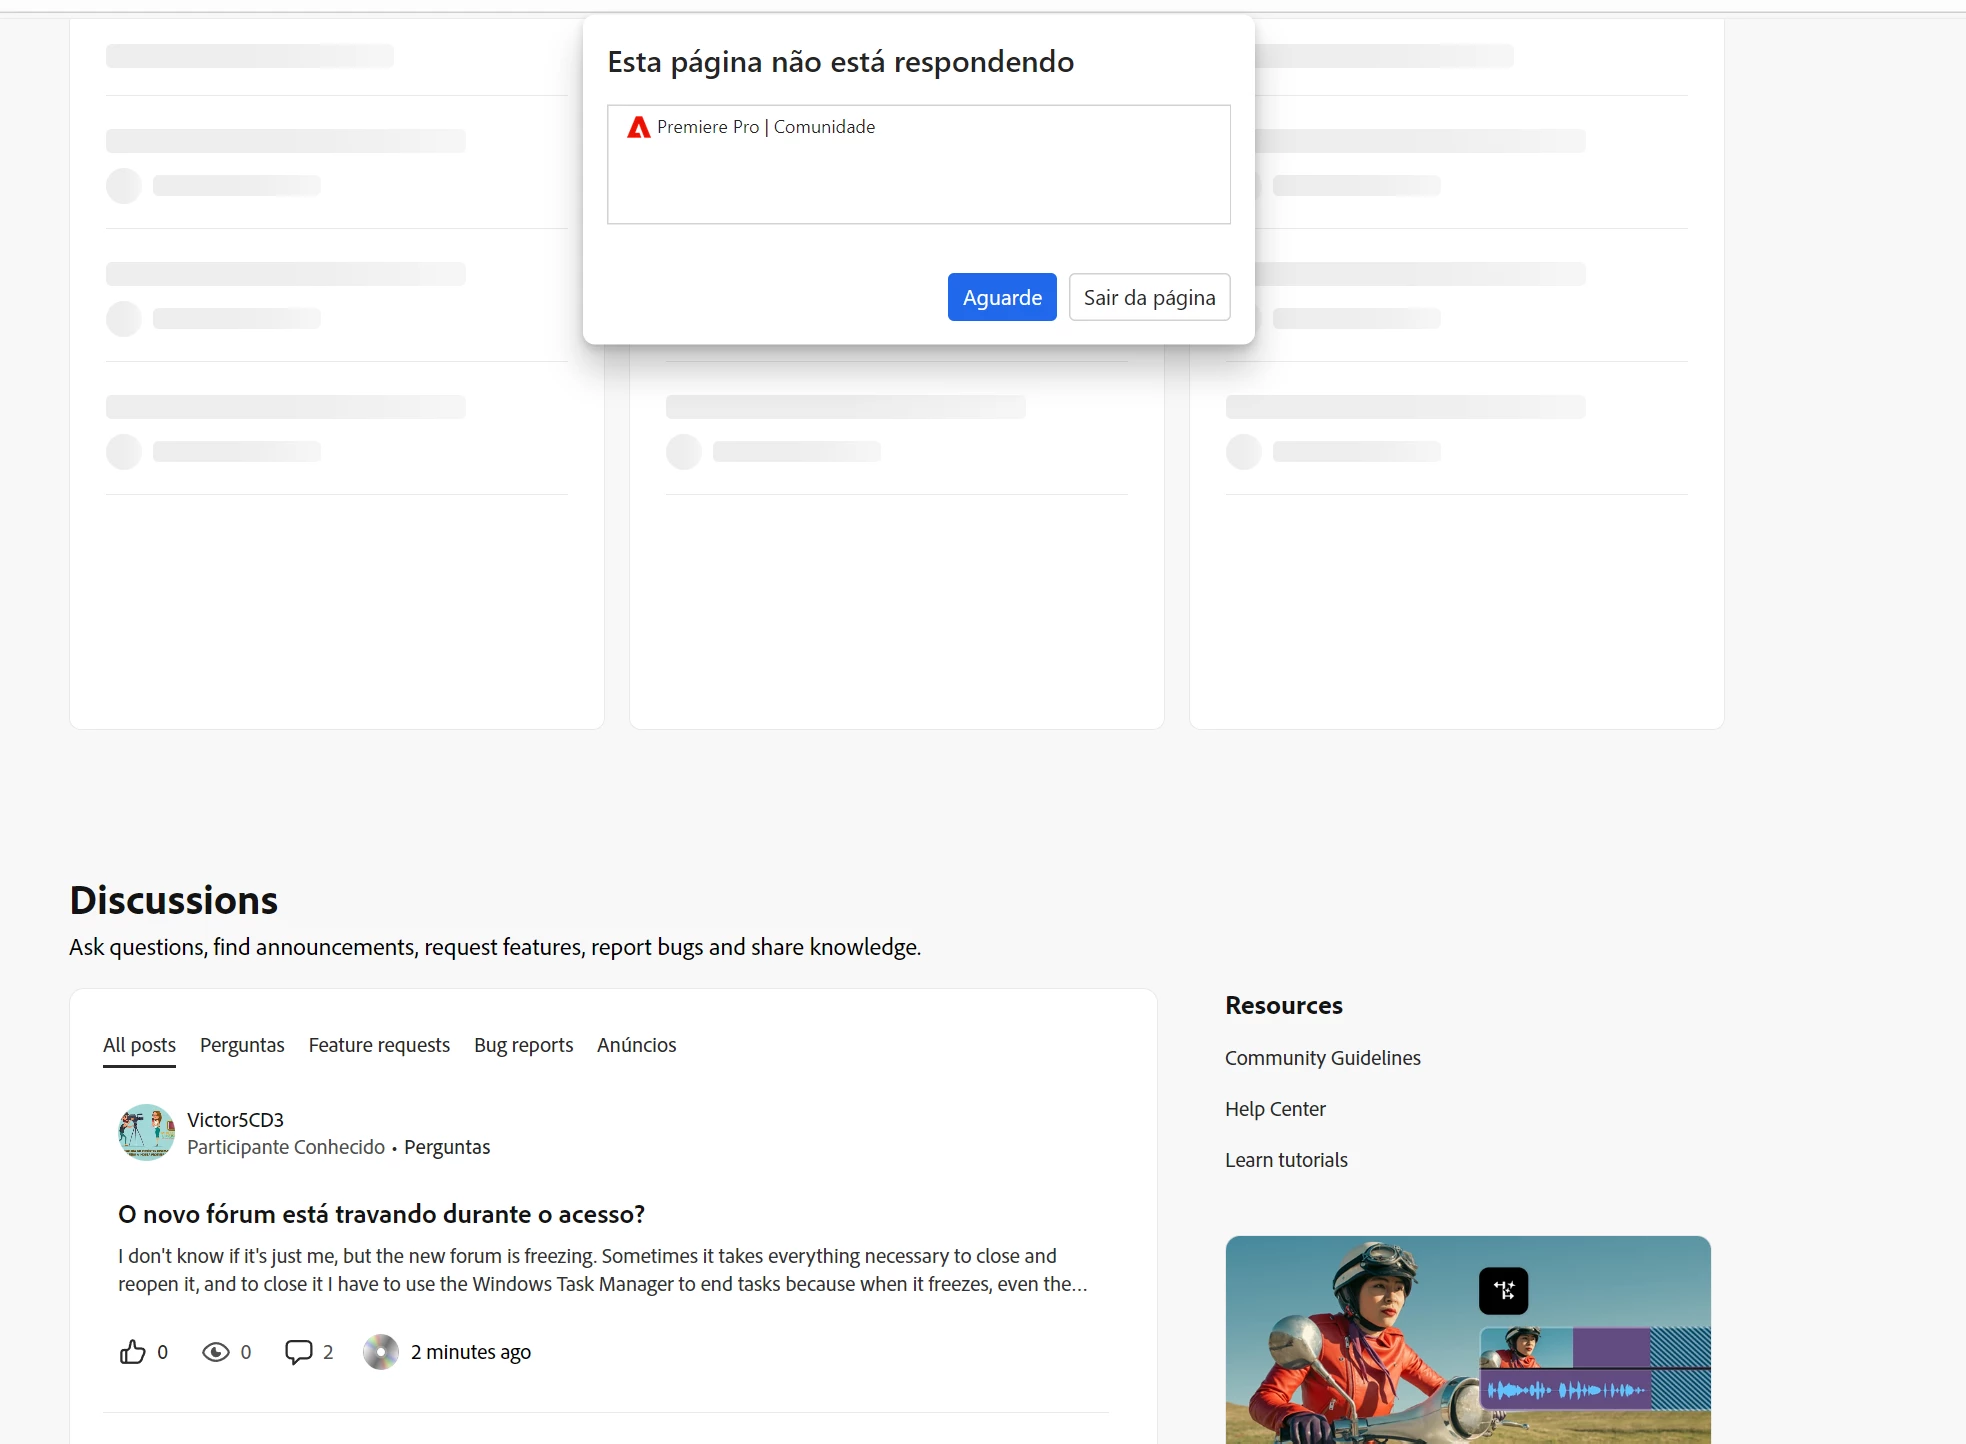Open the Perguntas tab
This screenshot has width=1966, height=1444.
242,1045
